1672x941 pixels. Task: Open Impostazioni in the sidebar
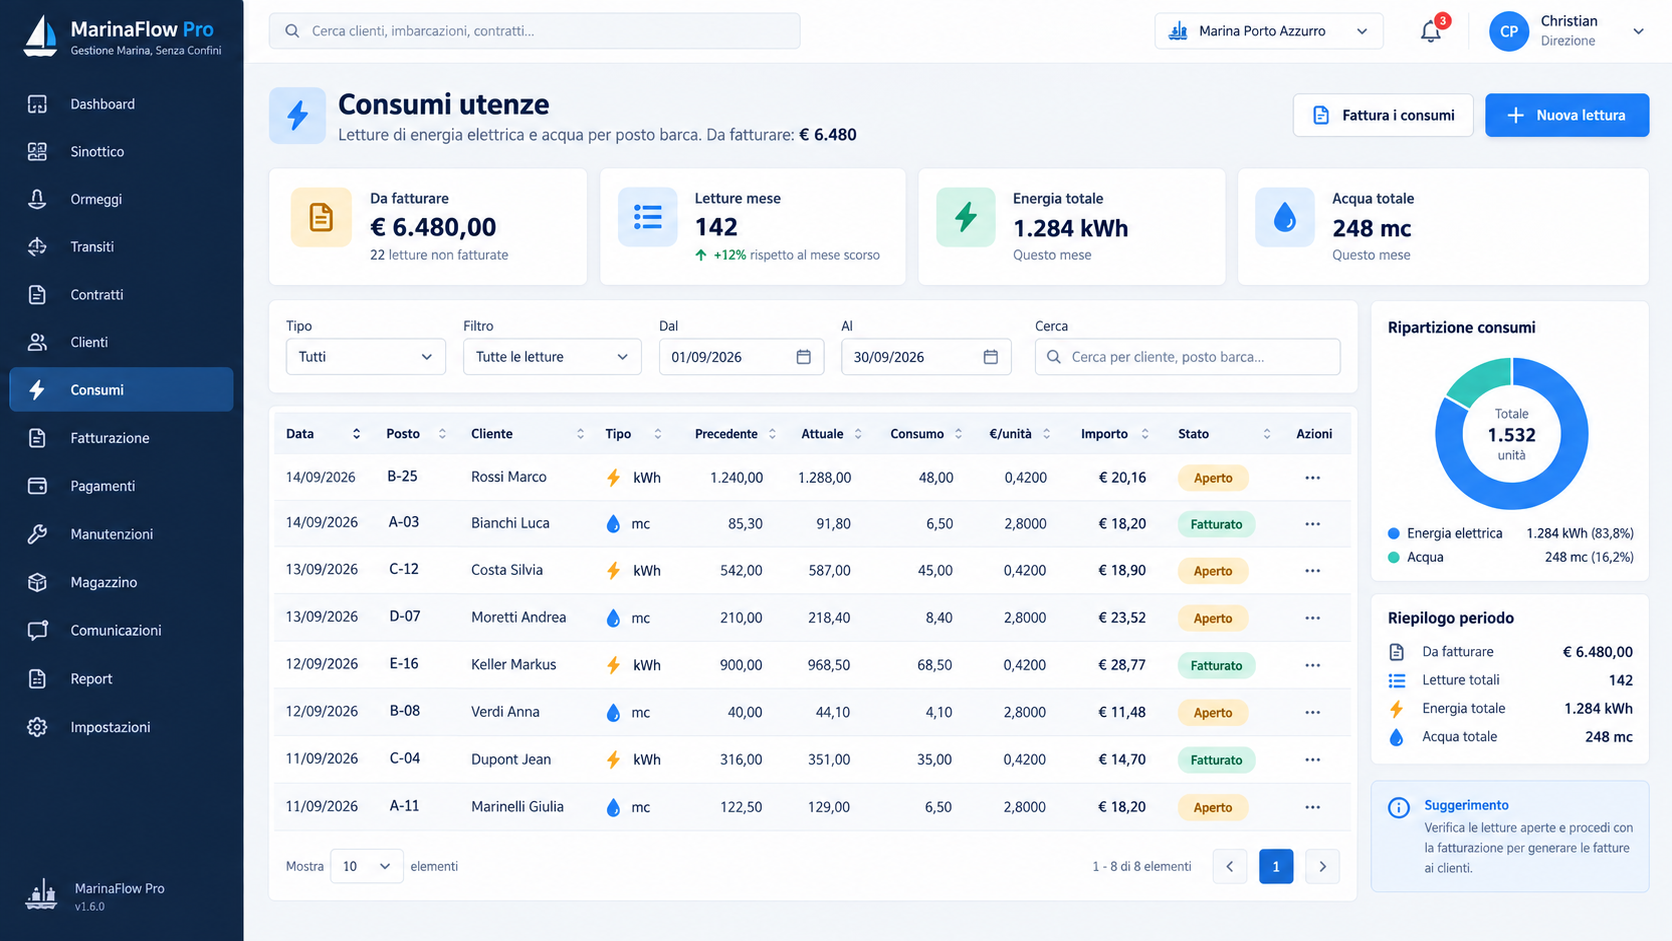pyautogui.click(x=121, y=727)
